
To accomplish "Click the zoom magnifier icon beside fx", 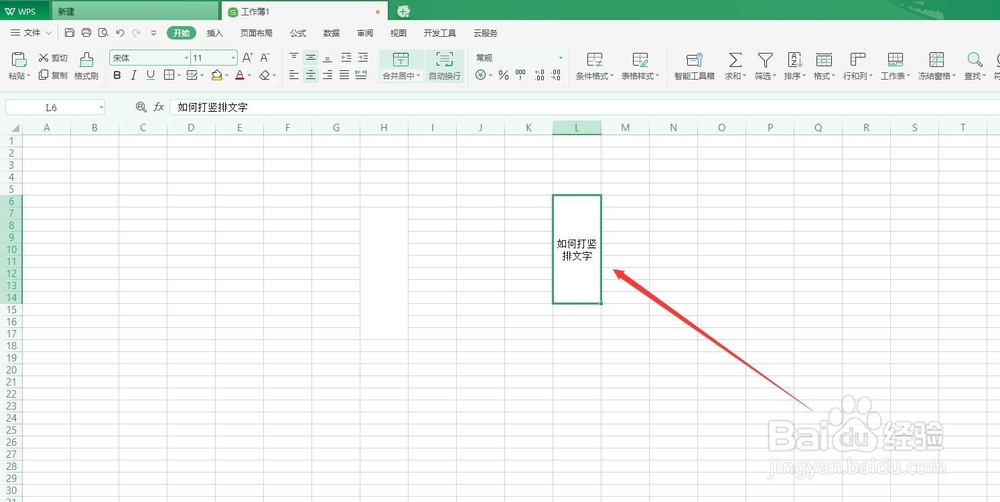I will point(141,107).
